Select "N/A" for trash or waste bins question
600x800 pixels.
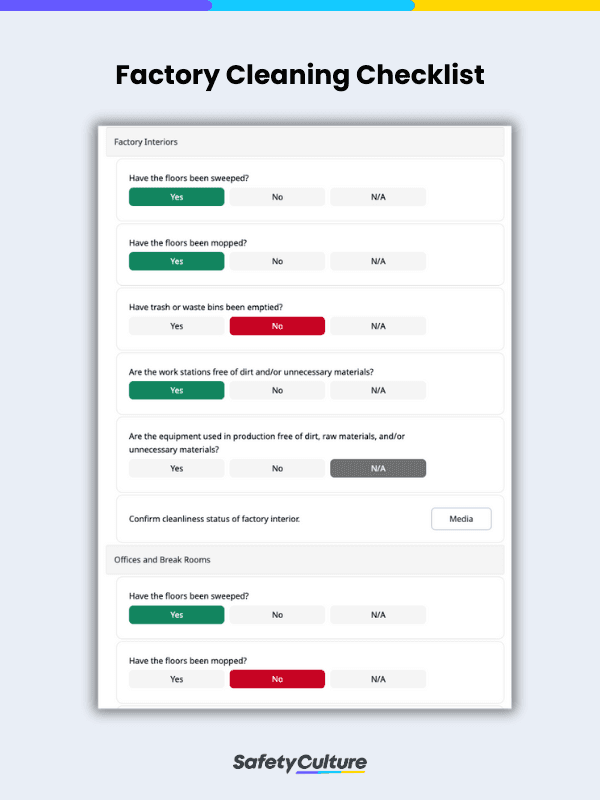click(x=378, y=325)
